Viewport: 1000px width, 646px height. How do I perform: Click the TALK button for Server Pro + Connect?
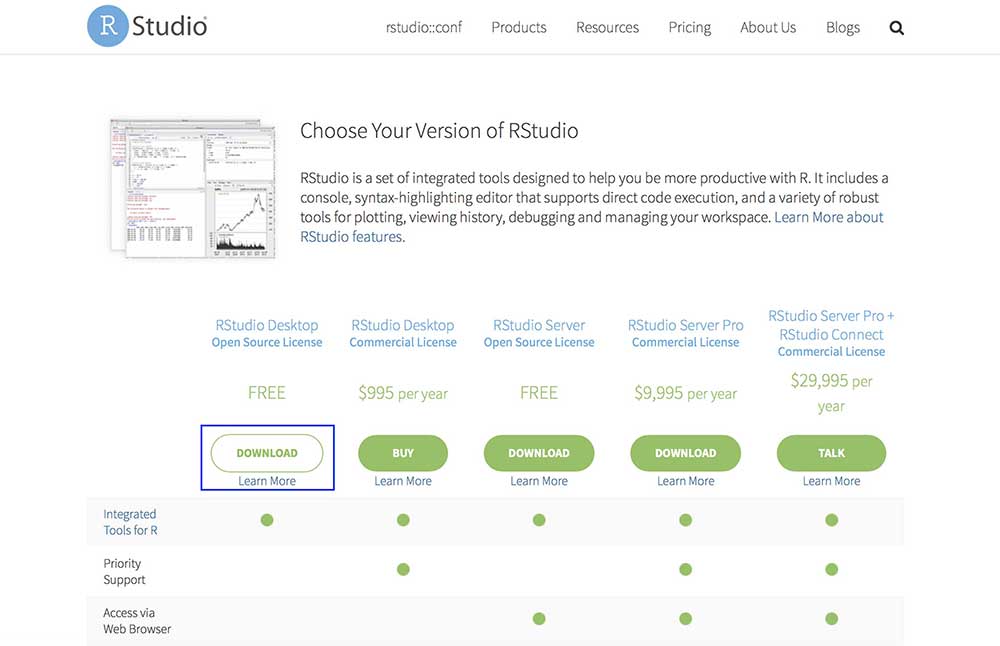click(831, 453)
